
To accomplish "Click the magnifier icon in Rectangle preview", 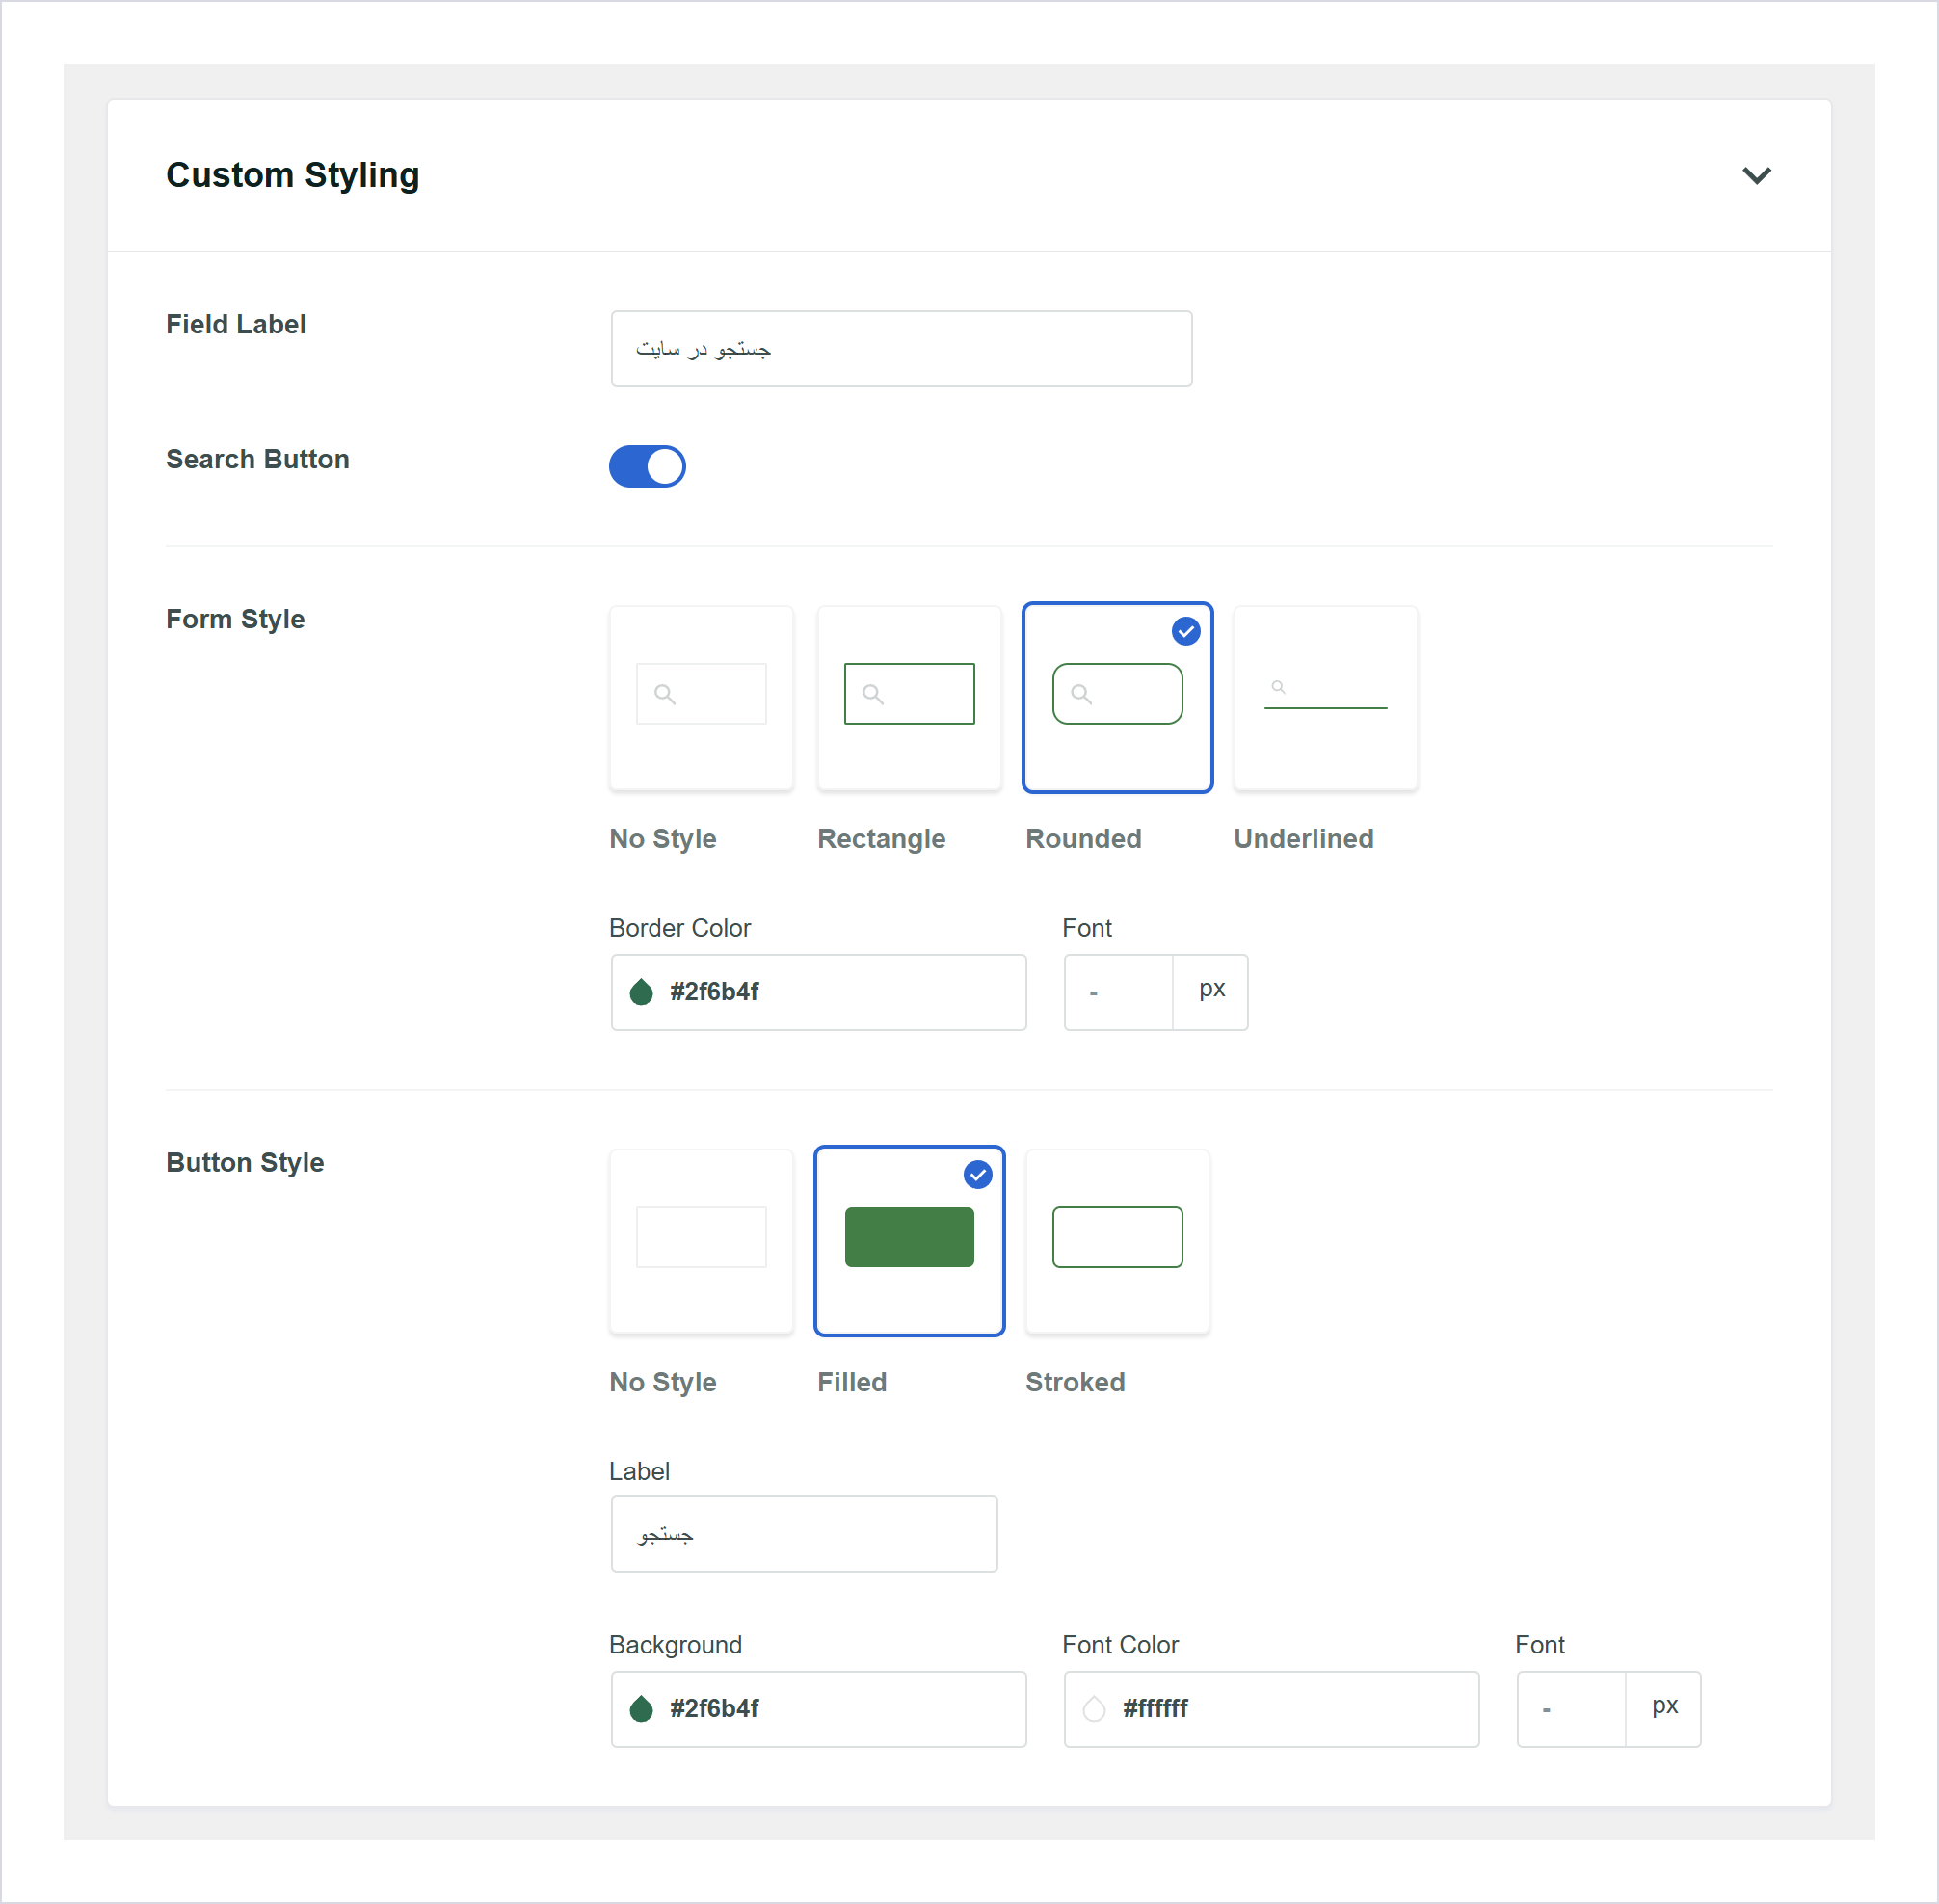I will click(873, 694).
